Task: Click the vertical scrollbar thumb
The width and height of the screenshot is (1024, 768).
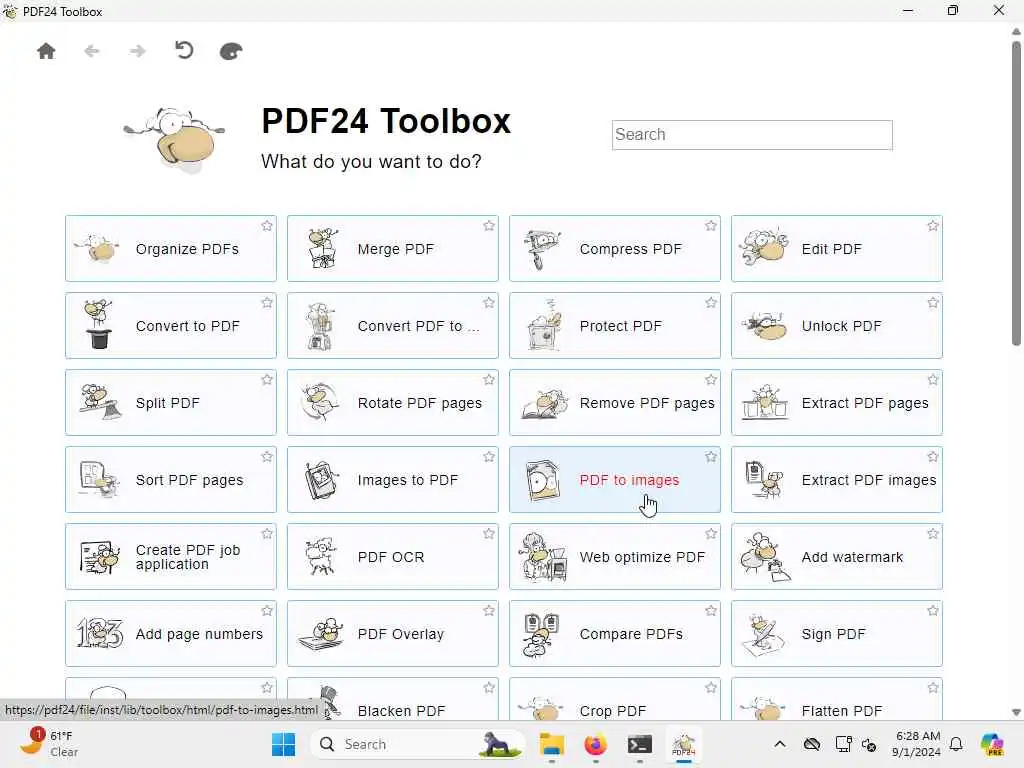Action: [x=1016, y=193]
